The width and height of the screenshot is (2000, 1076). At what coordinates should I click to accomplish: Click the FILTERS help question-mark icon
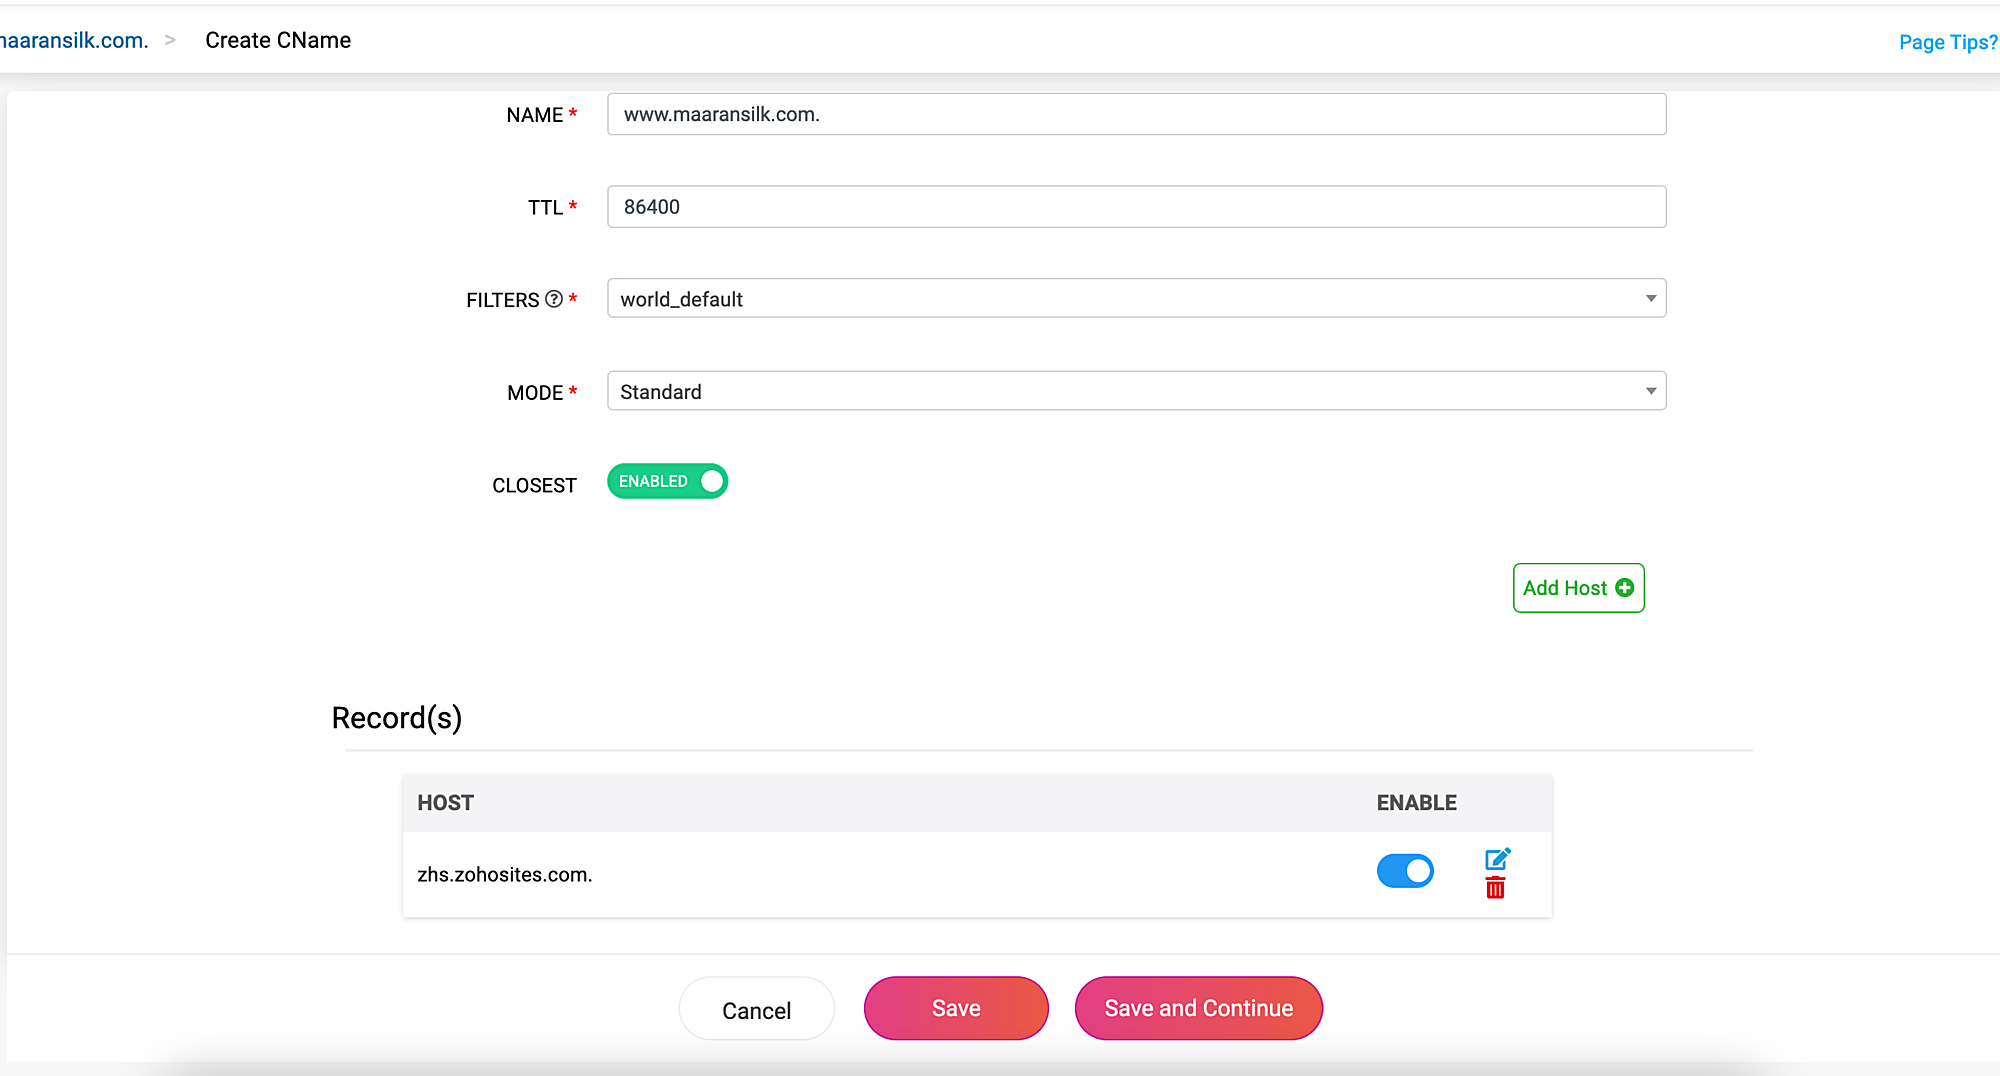click(x=554, y=299)
